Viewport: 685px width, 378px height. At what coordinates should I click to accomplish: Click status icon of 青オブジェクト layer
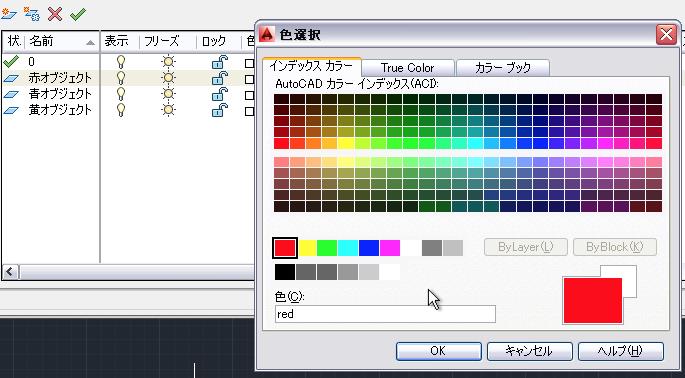coord(11,94)
